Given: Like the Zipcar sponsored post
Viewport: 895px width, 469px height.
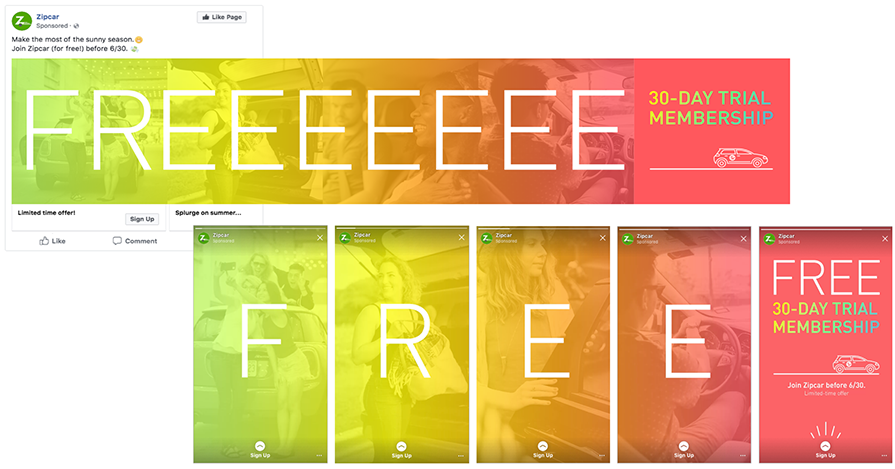Looking at the screenshot, I should pos(52,241).
